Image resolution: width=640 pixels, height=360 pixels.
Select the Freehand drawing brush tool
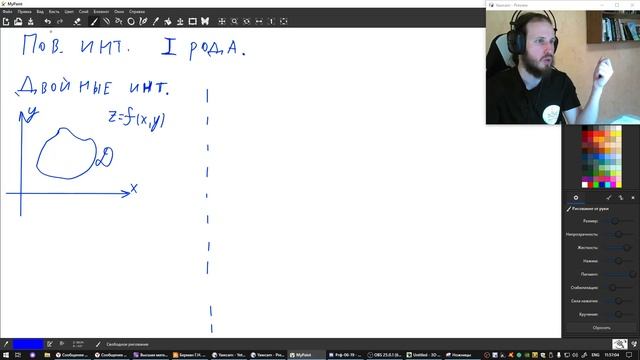pyautogui.click(x=94, y=22)
